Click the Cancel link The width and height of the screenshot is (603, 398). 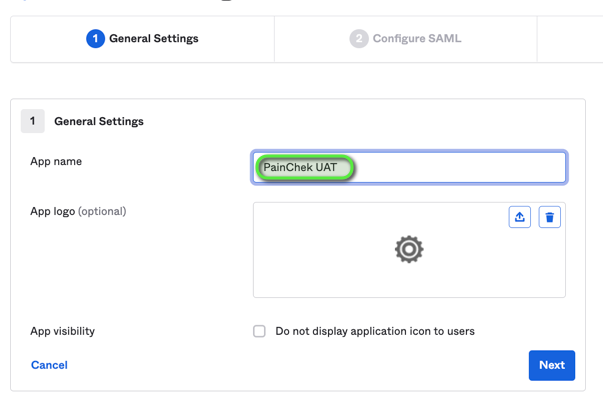coord(49,365)
